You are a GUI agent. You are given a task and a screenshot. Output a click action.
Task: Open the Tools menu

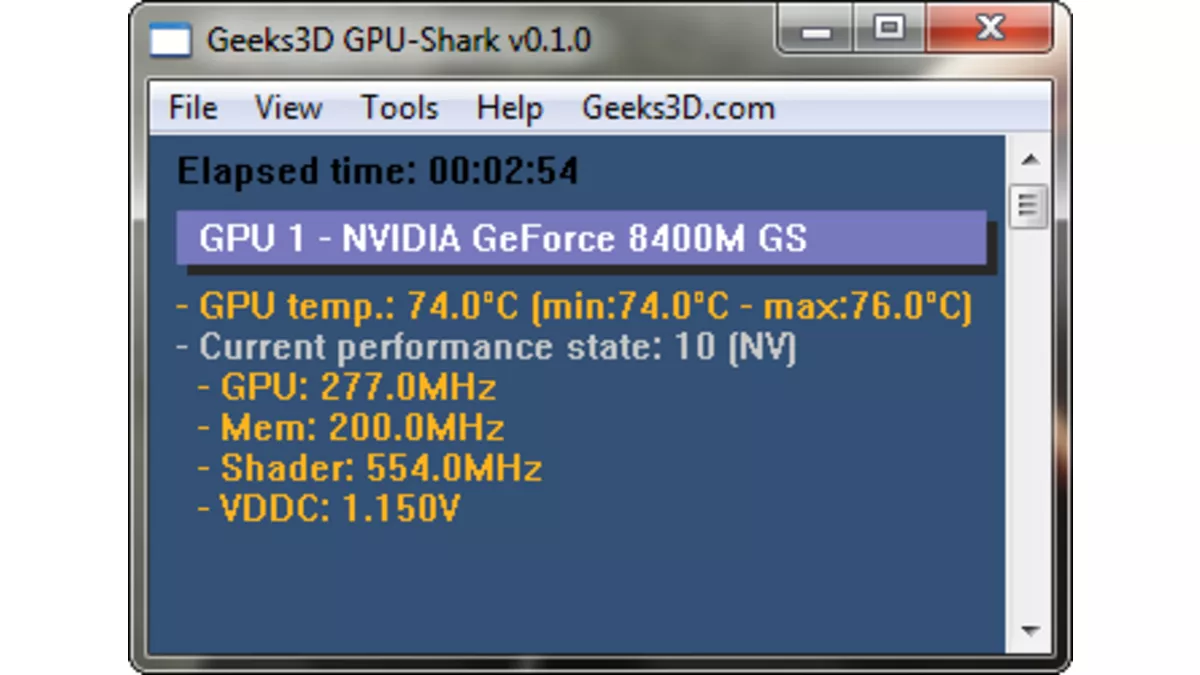coord(399,108)
